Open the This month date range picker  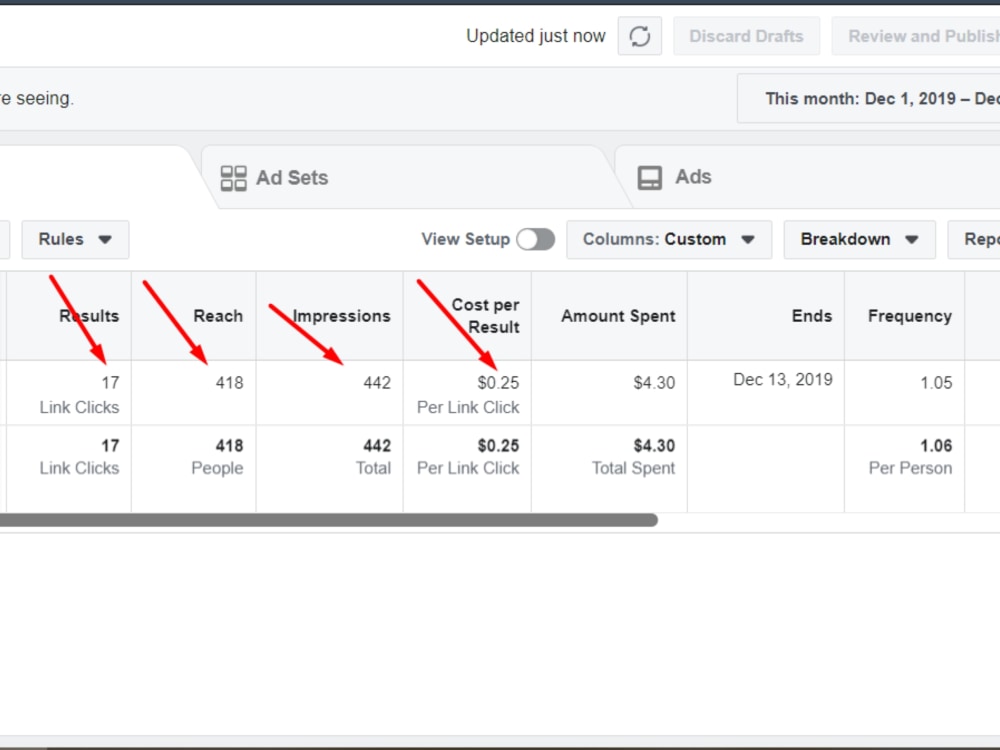pos(869,99)
